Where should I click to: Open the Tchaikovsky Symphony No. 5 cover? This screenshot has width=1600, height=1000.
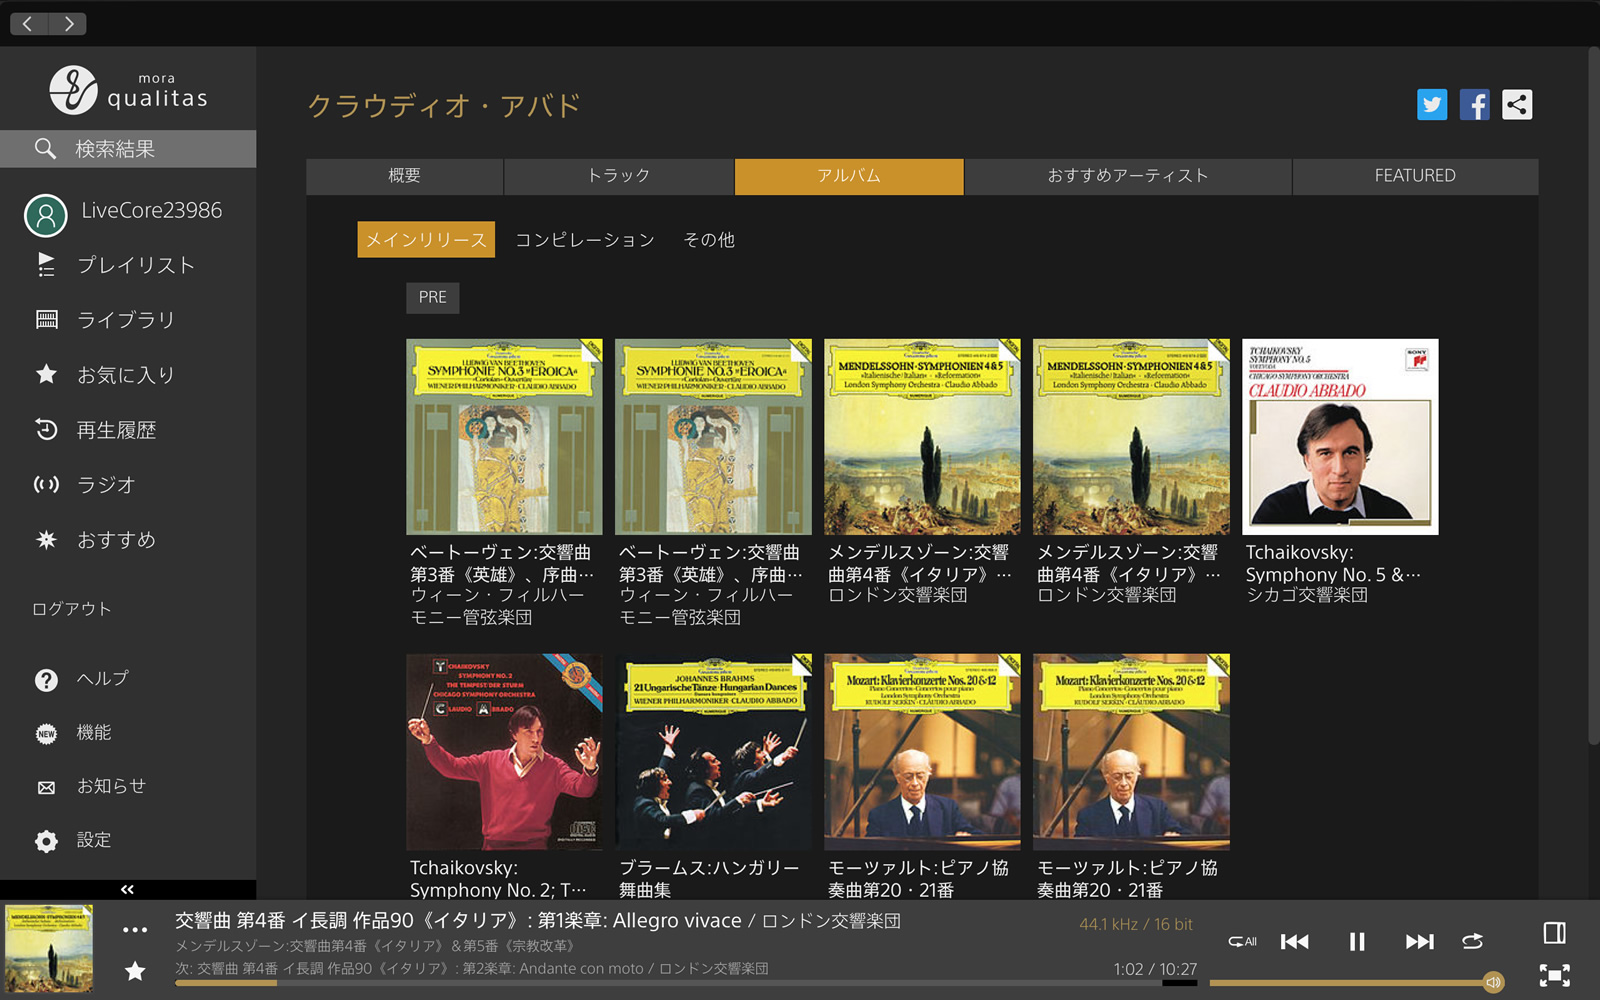[x=1340, y=437]
